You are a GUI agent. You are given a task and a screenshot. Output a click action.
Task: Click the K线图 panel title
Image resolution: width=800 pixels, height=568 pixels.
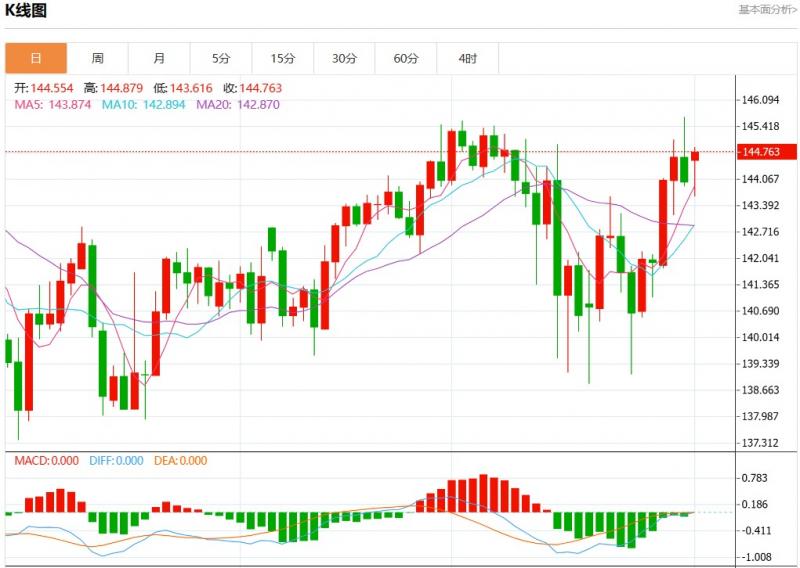(26, 11)
